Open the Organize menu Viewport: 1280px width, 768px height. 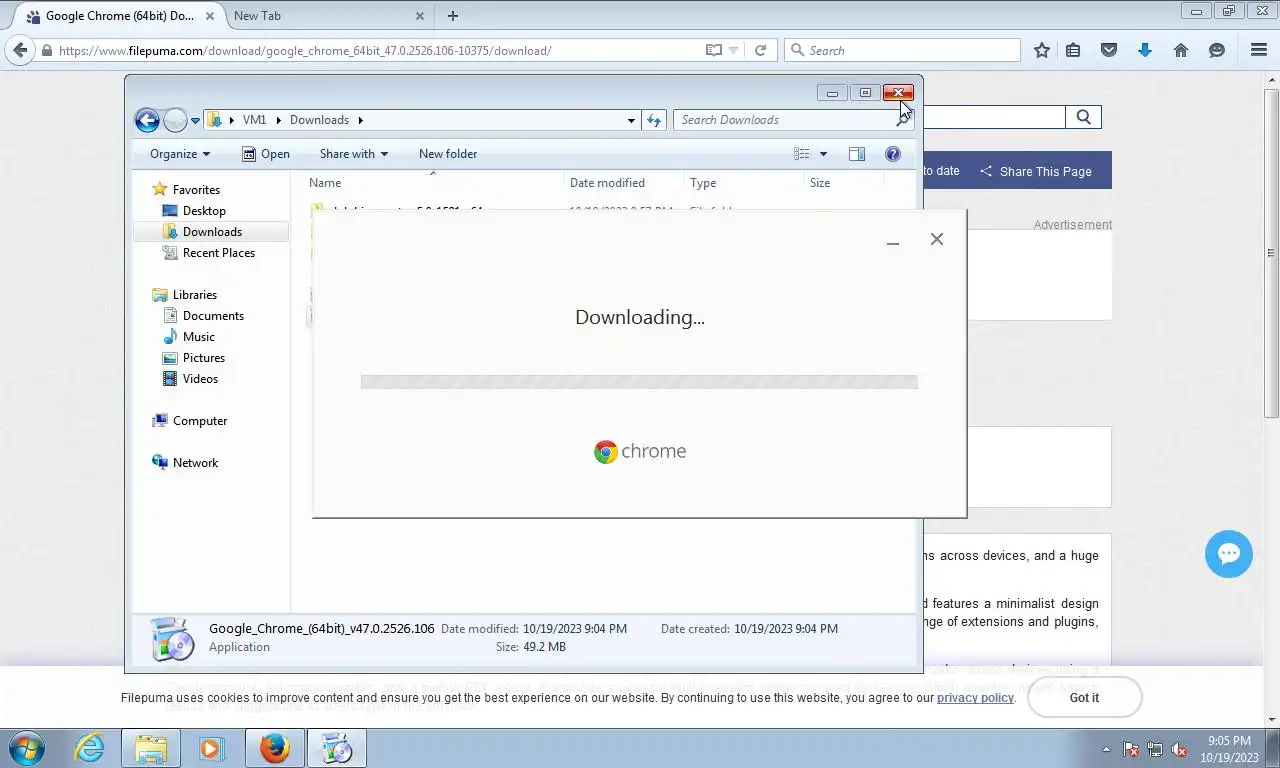[x=180, y=154]
